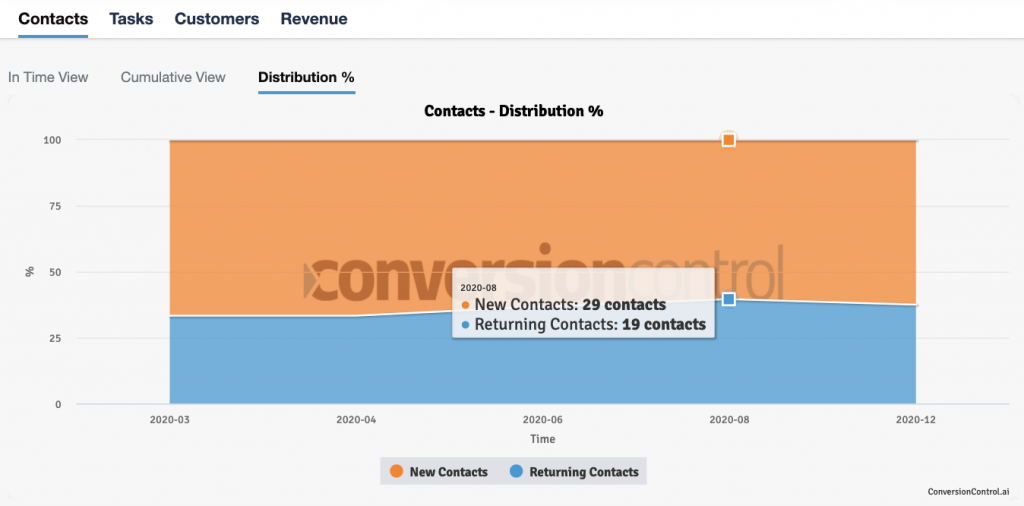Click the 2020-06 x-axis label
1024x506 pixels.
click(542, 420)
